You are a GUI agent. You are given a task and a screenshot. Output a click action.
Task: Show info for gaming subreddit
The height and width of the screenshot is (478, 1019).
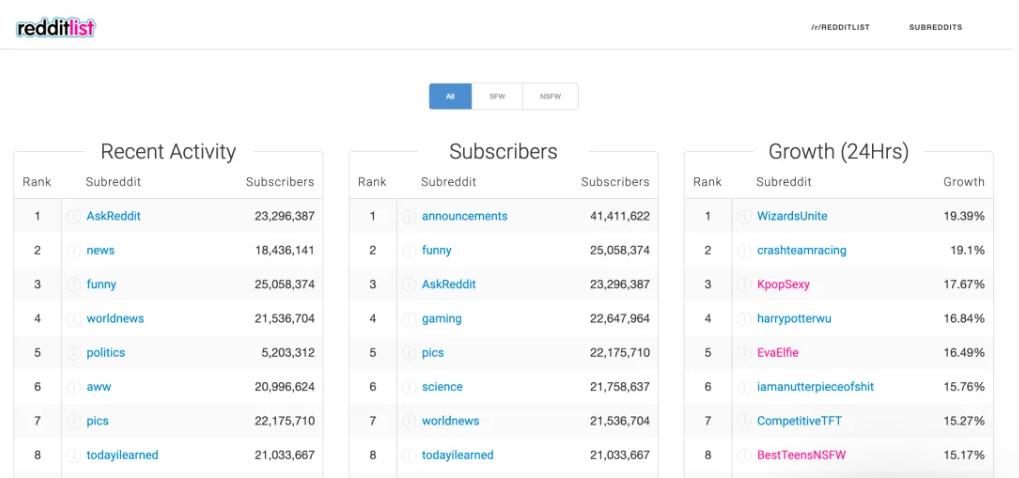coord(409,319)
